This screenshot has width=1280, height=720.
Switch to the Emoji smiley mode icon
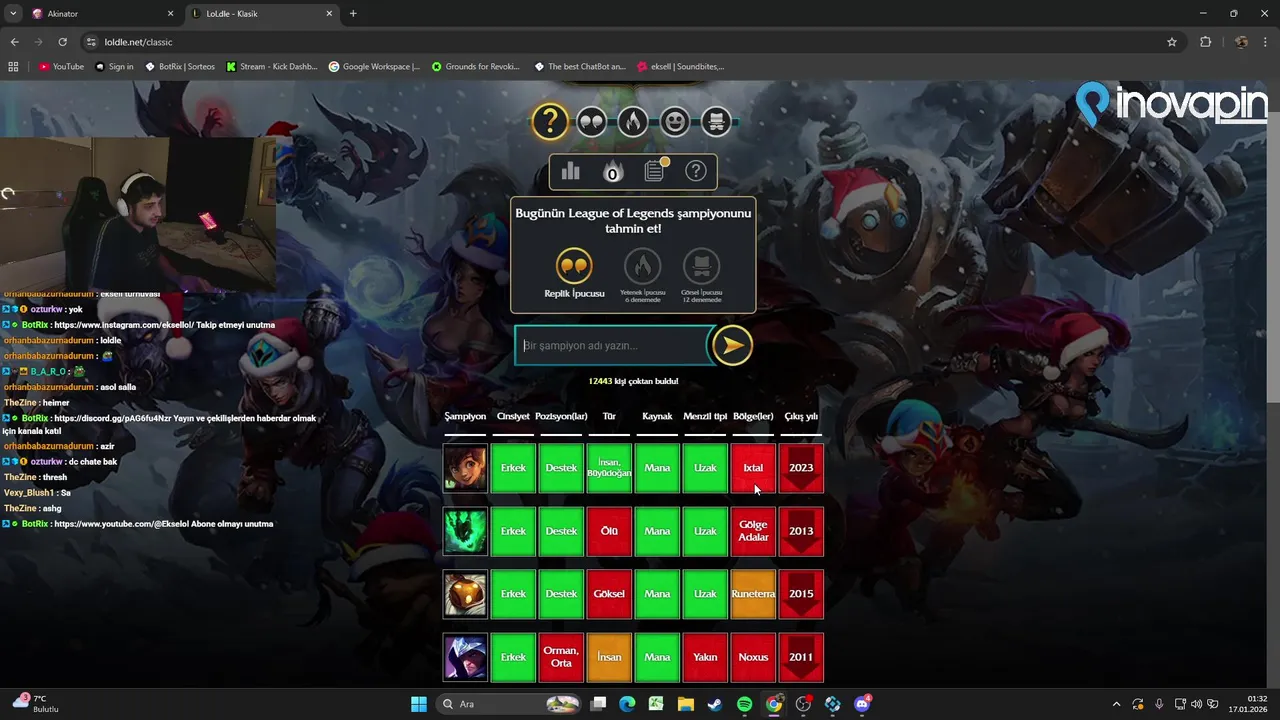(x=674, y=122)
